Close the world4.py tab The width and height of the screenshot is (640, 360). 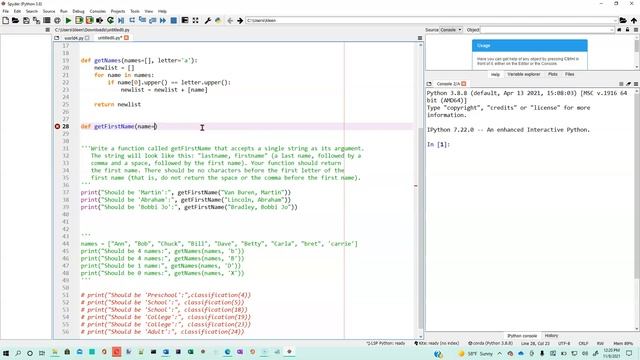(87, 38)
